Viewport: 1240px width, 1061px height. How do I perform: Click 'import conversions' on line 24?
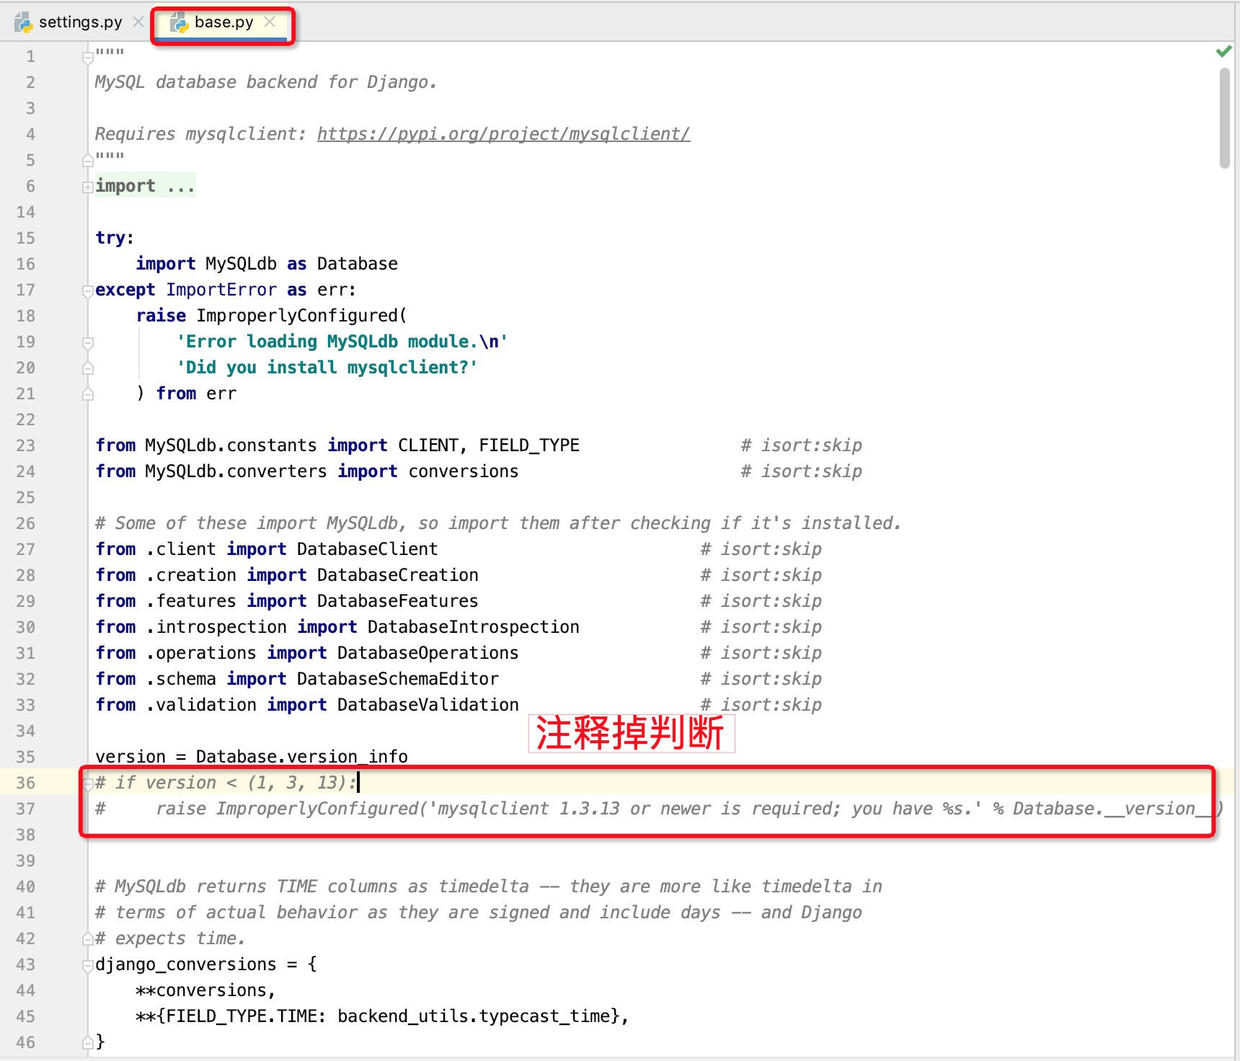tap(428, 472)
